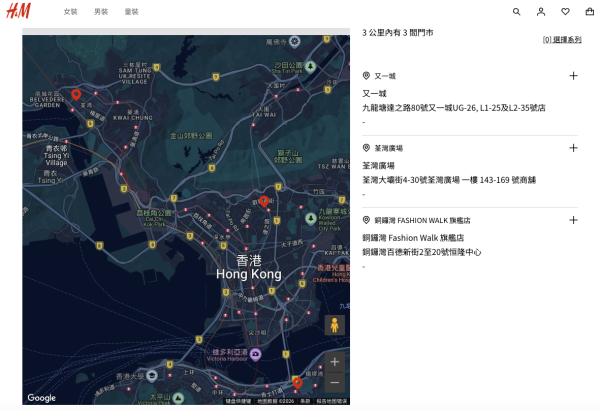Click the [0] 選擇系列 link
This screenshot has height=410, width=600.
[x=562, y=39]
